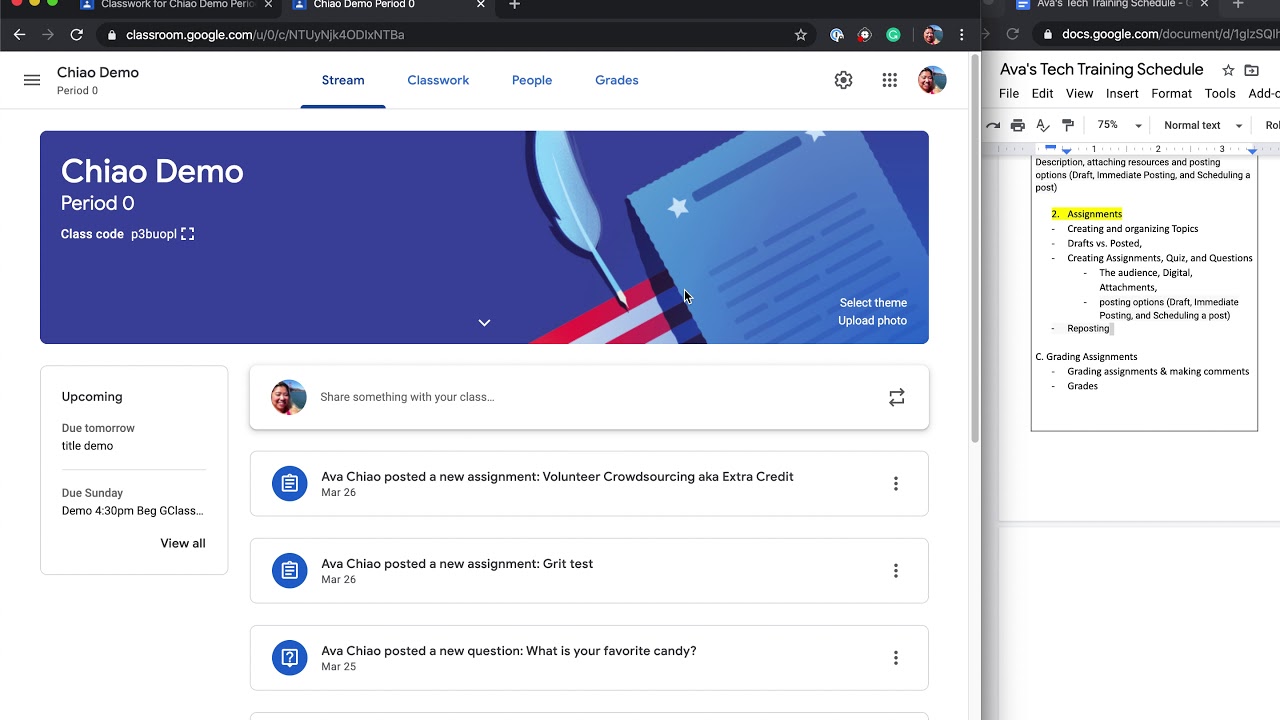Open the Format menu in Google Docs
Screen dimensions: 1280x720
click(1171, 93)
